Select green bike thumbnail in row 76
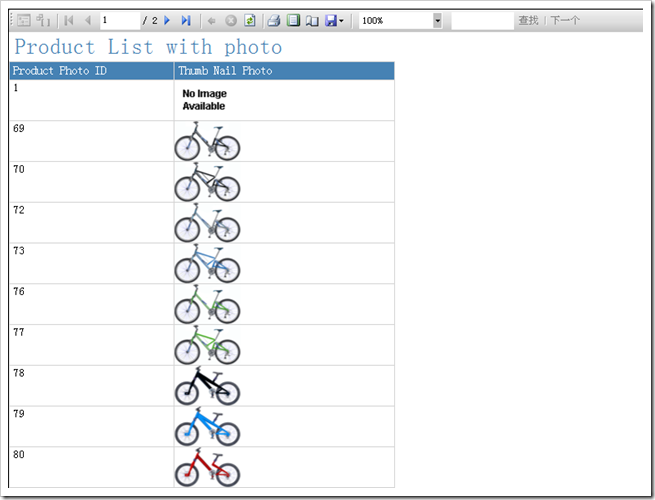 click(x=207, y=304)
